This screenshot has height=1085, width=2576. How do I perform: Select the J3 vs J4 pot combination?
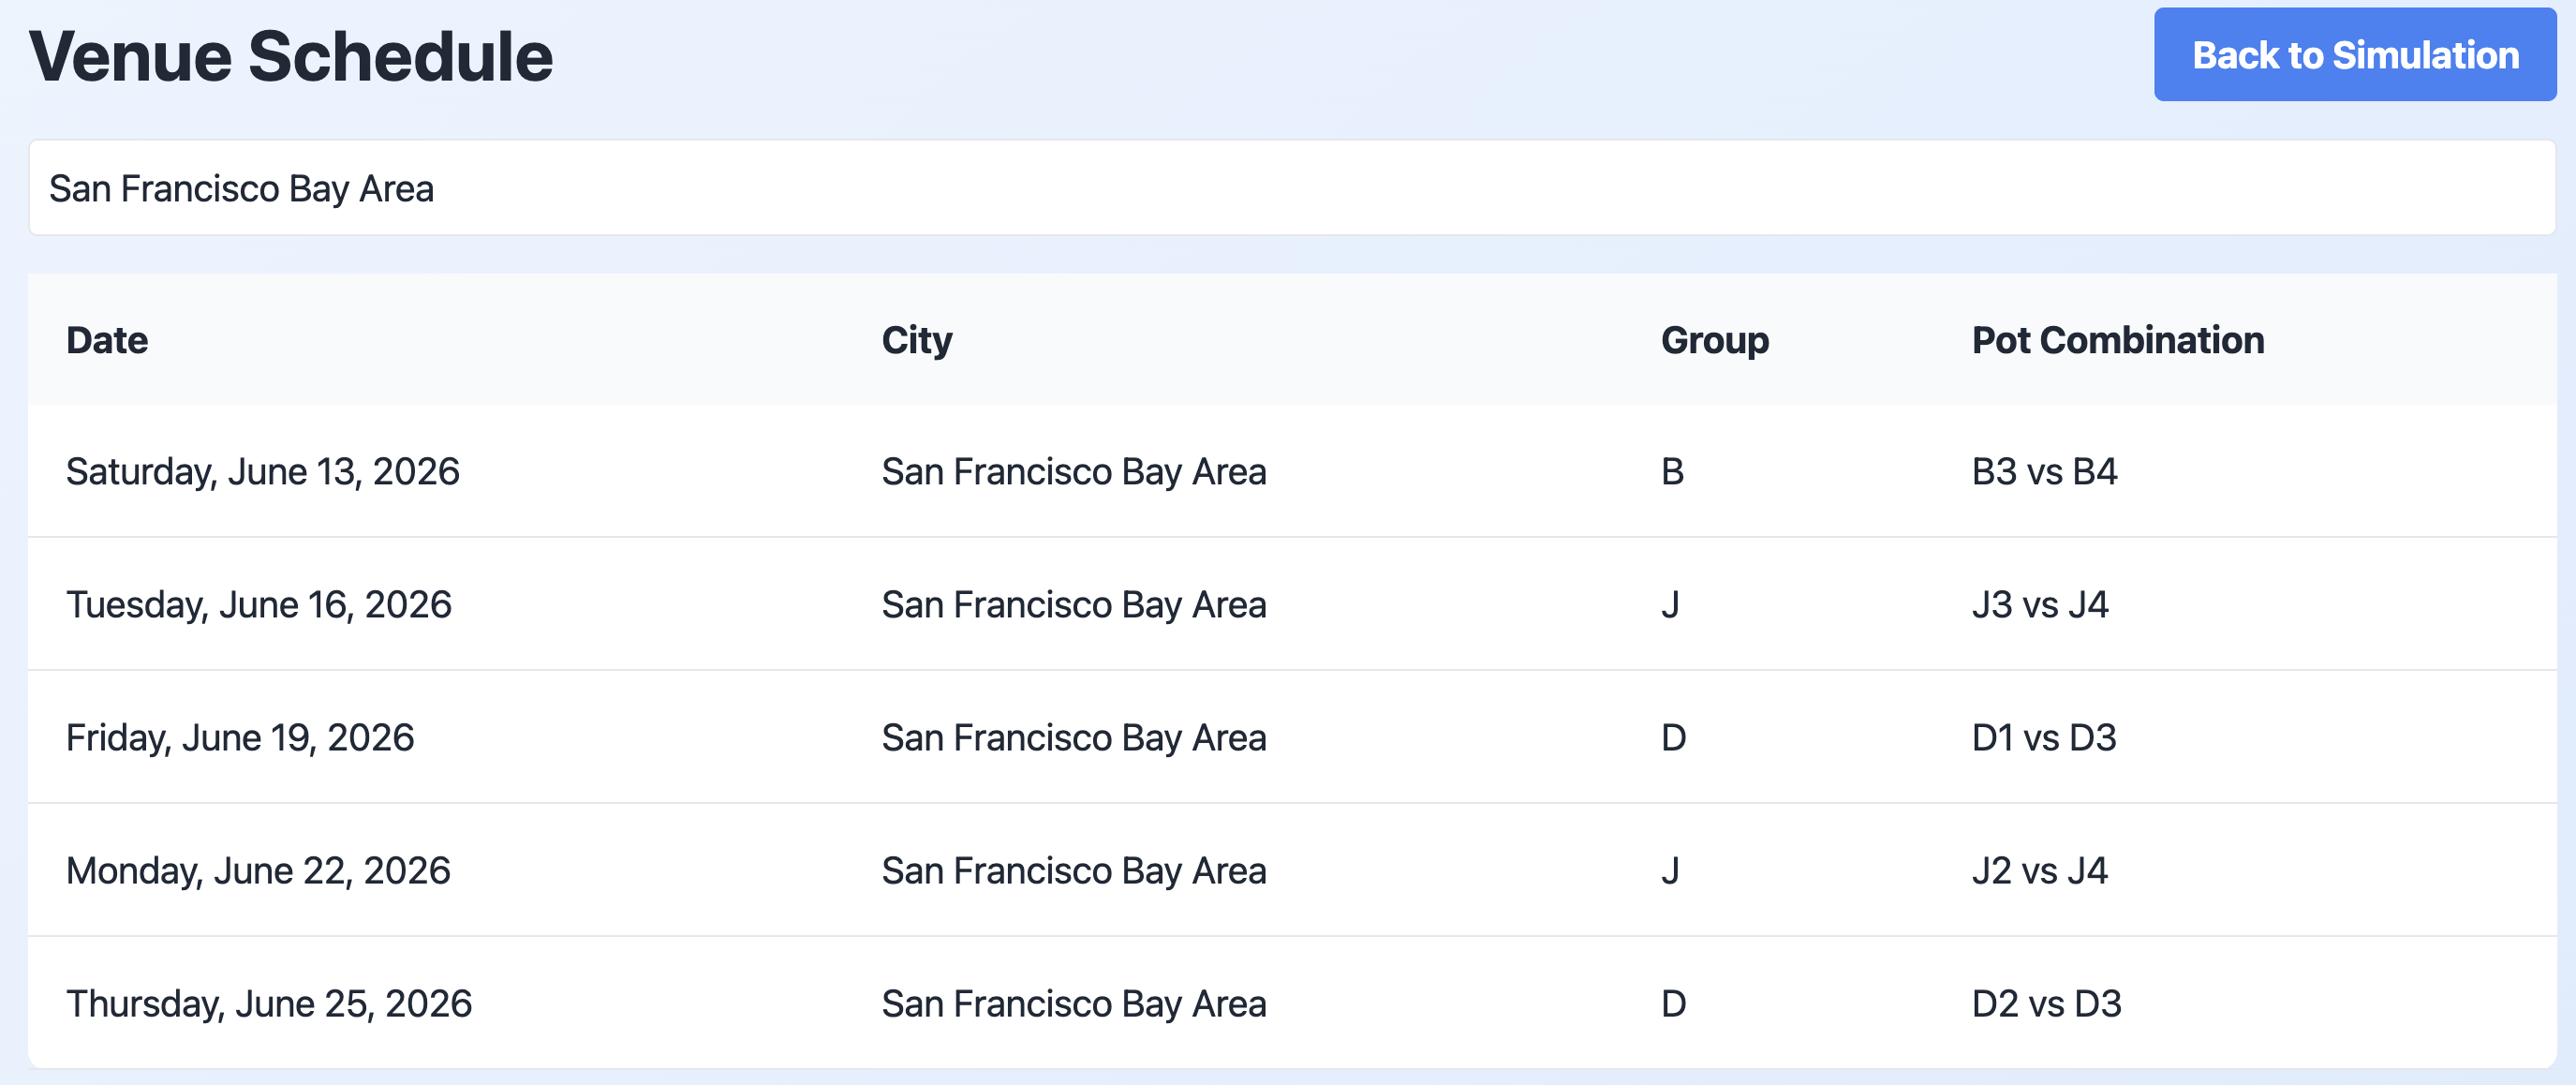(2039, 605)
